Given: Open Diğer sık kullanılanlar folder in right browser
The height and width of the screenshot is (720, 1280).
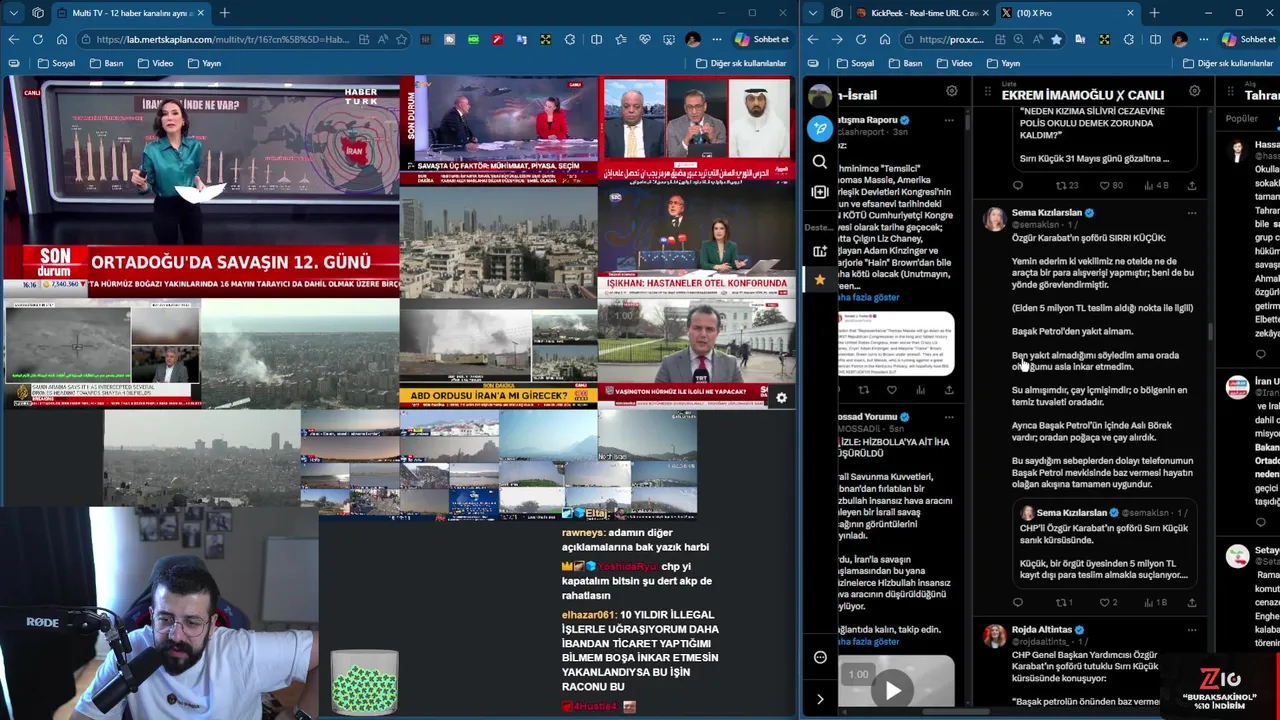Looking at the screenshot, I should pyautogui.click(x=1228, y=63).
